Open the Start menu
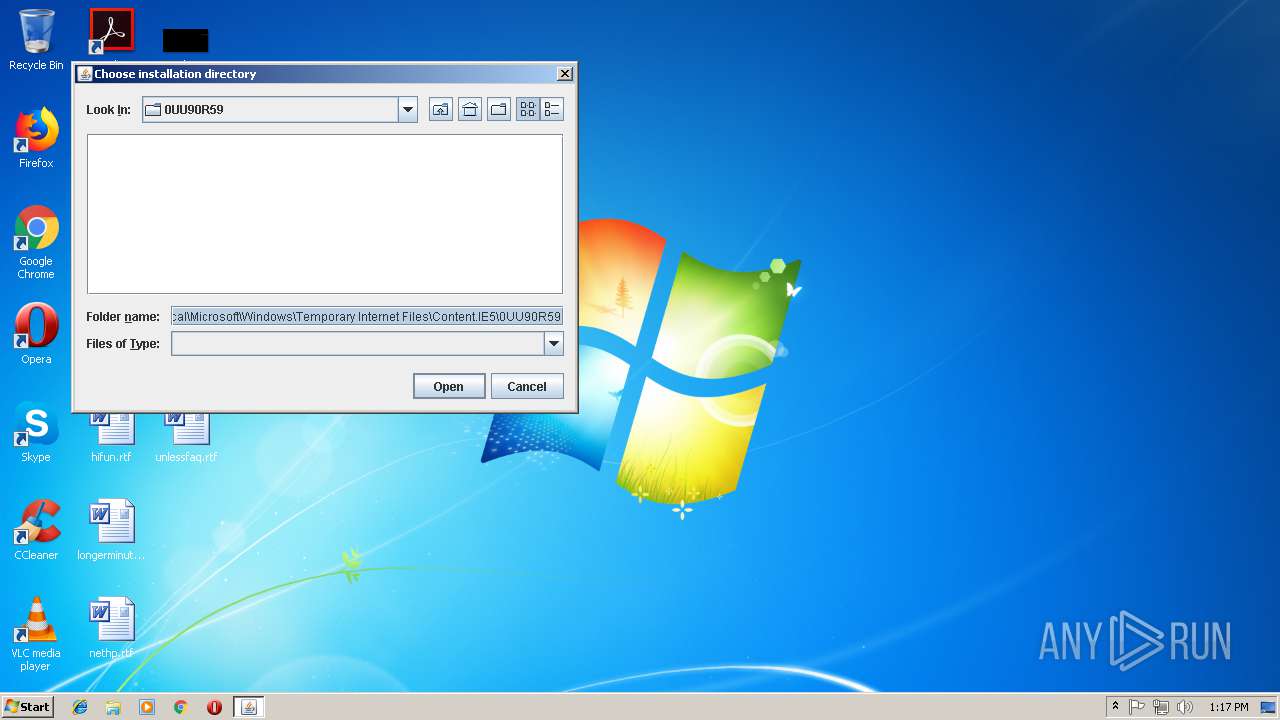The image size is (1280, 720). coord(28,706)
